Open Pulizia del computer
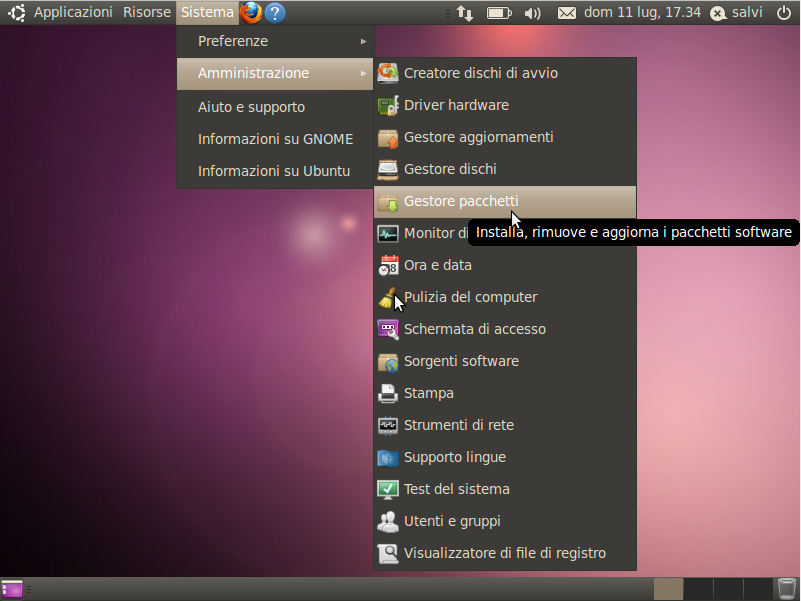The image size is (801, 601). click(505, 297)
